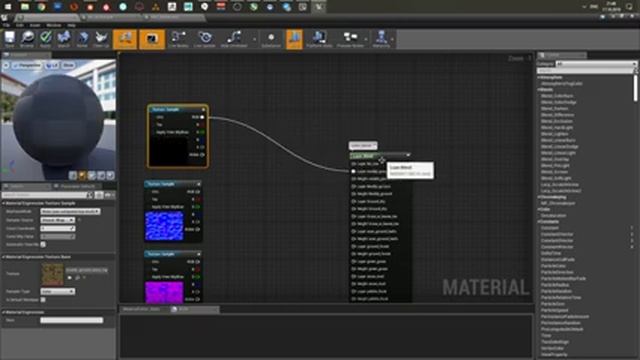Click use-selected-asset arrow icon under texture name
The image size is (640, 360).
point(69,278)
